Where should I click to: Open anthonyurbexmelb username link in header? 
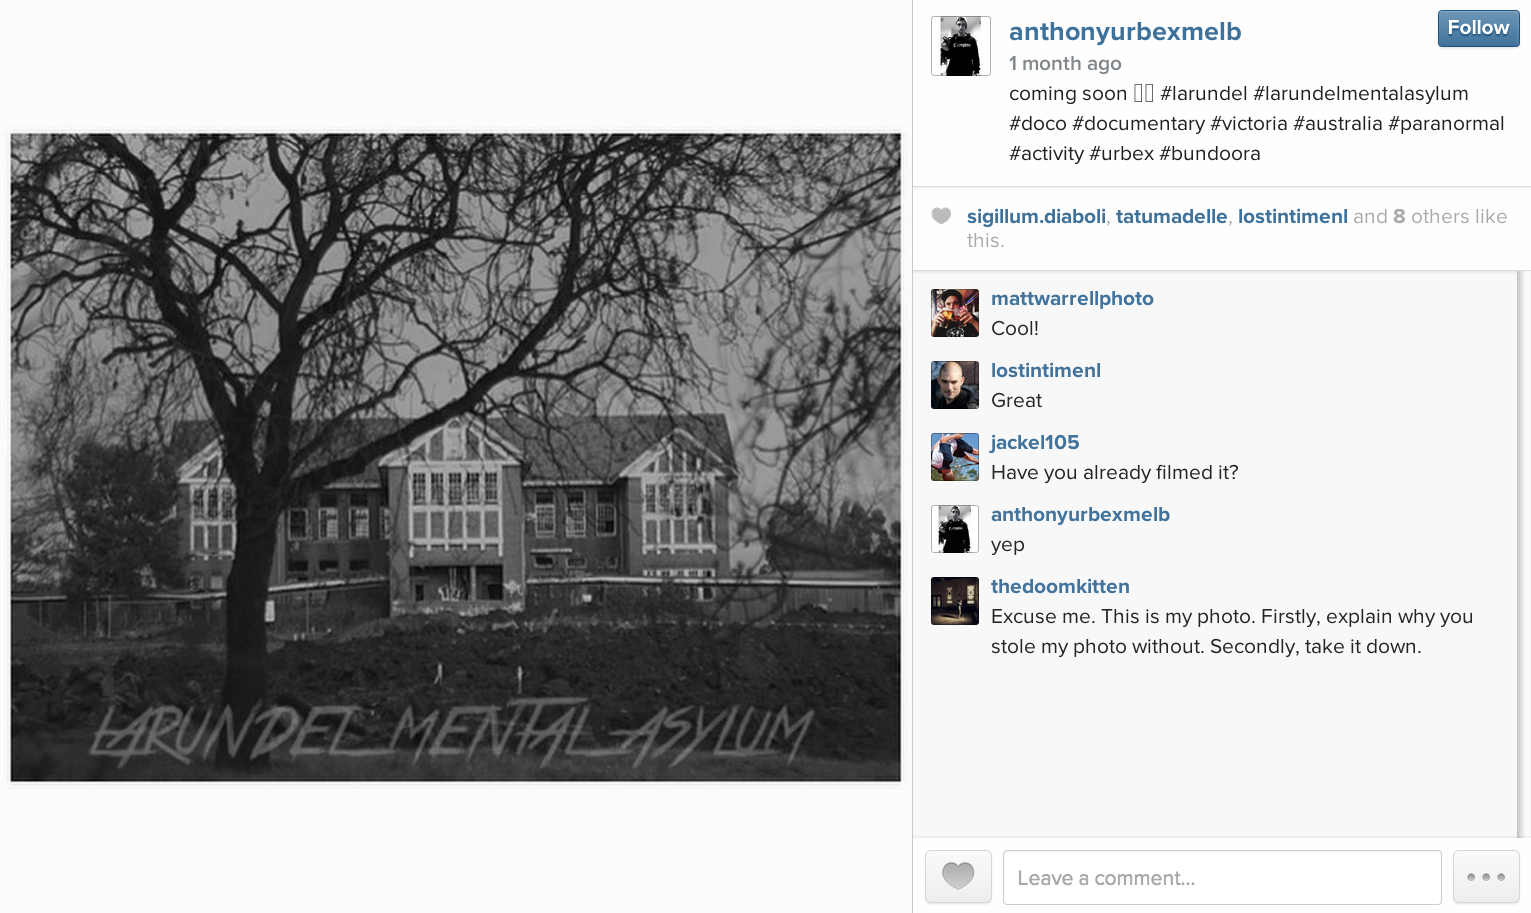point(1125,32)
